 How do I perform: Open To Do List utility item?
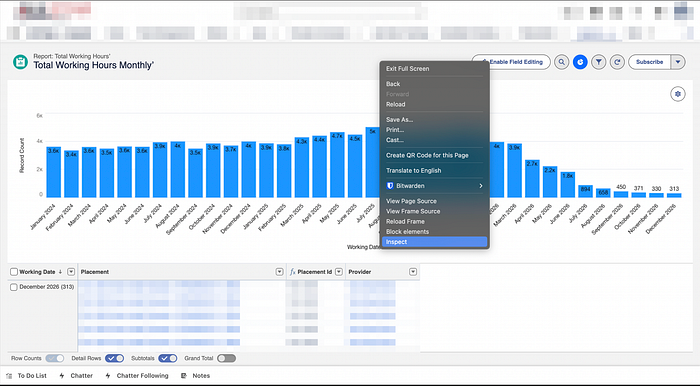[x=27, y=376]
